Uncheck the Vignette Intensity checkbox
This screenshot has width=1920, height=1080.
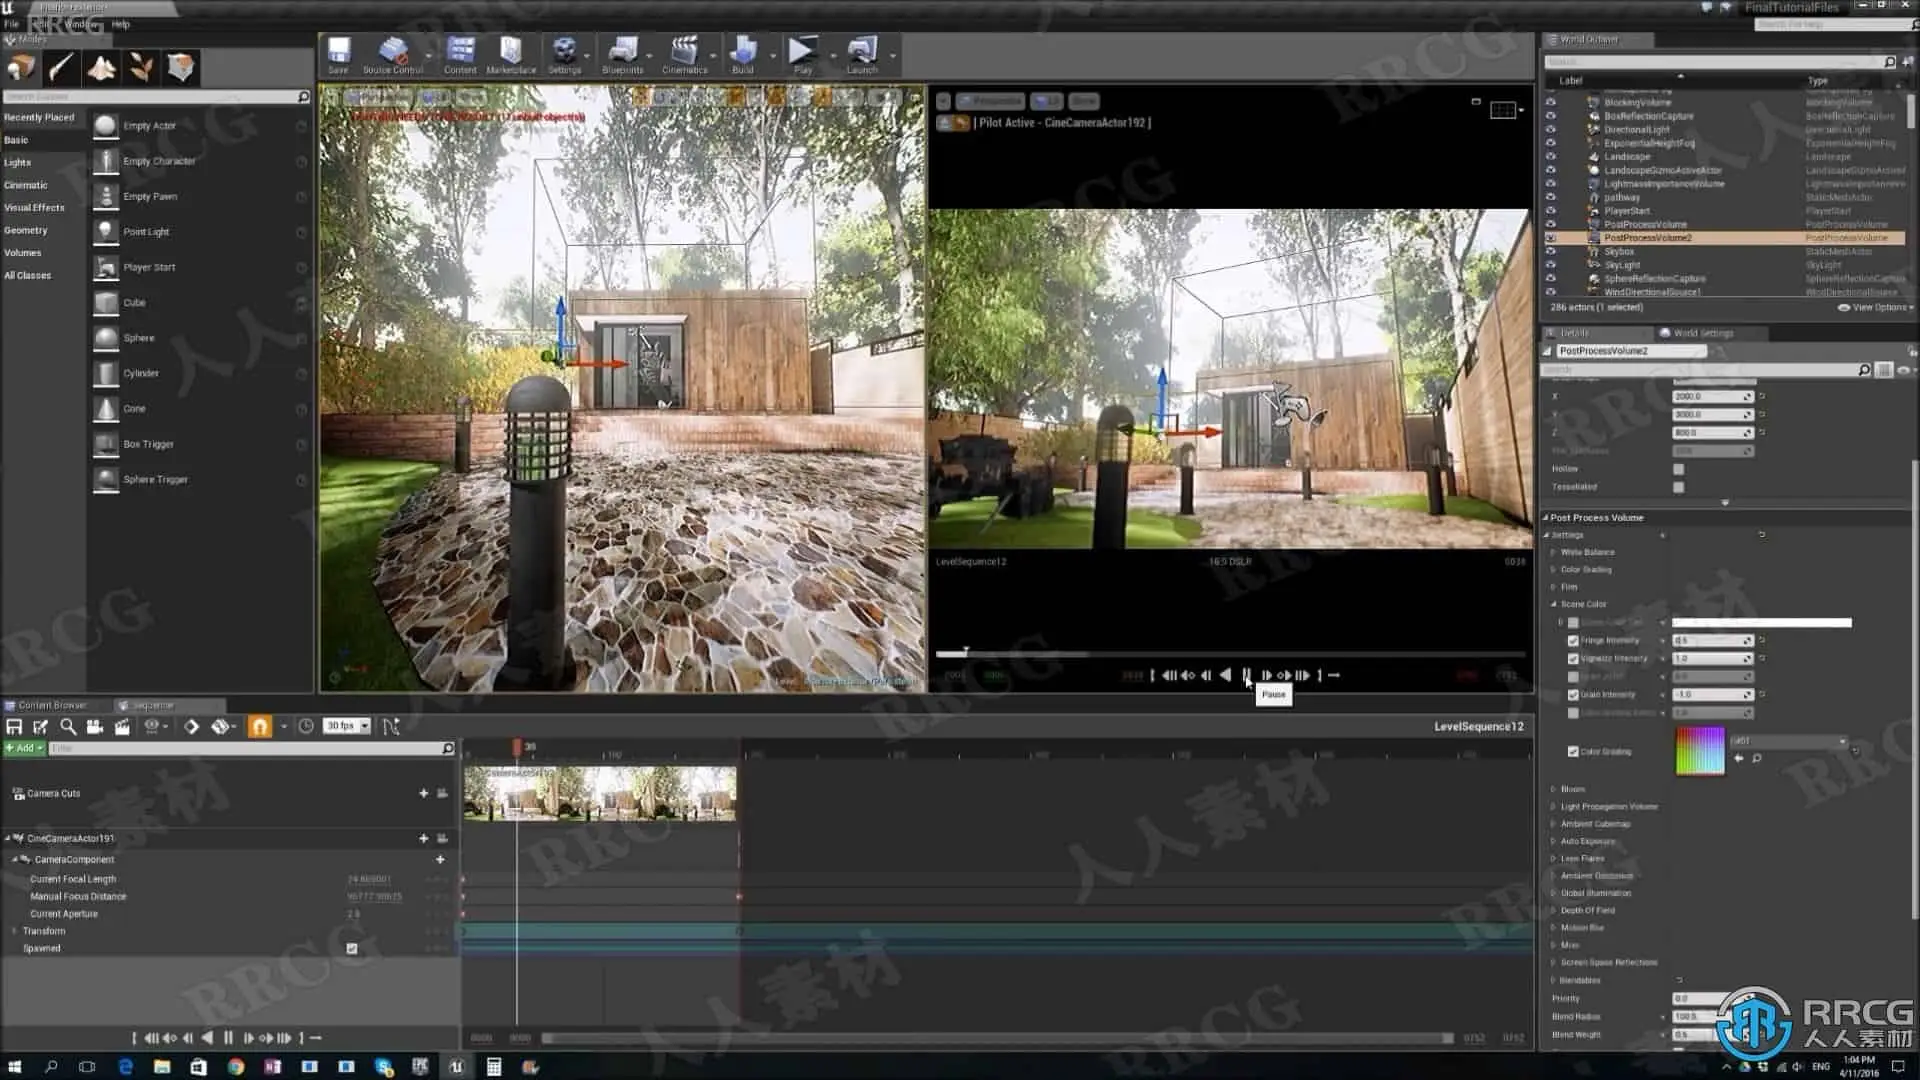(1573, 659)
